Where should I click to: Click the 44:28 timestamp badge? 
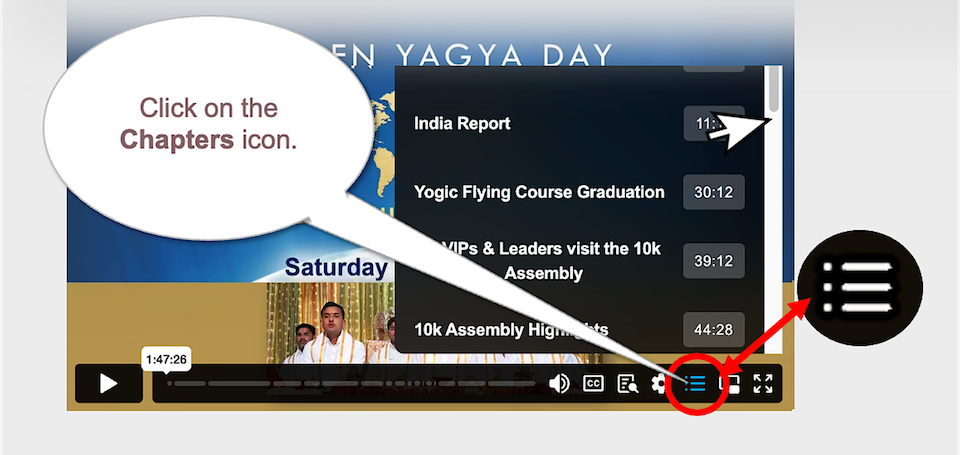714,330
